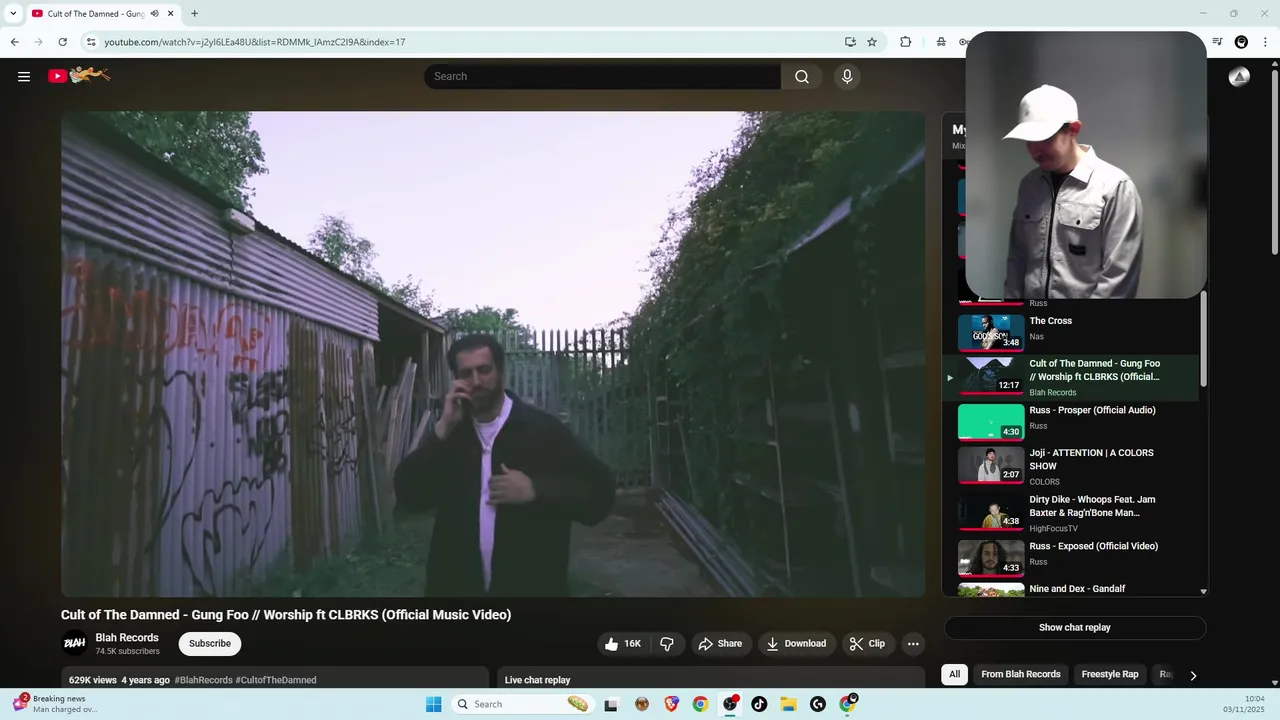Open browser extensions puzzle icon
This screenshot has width=1280, height=720.
click(x=905, y=42)
